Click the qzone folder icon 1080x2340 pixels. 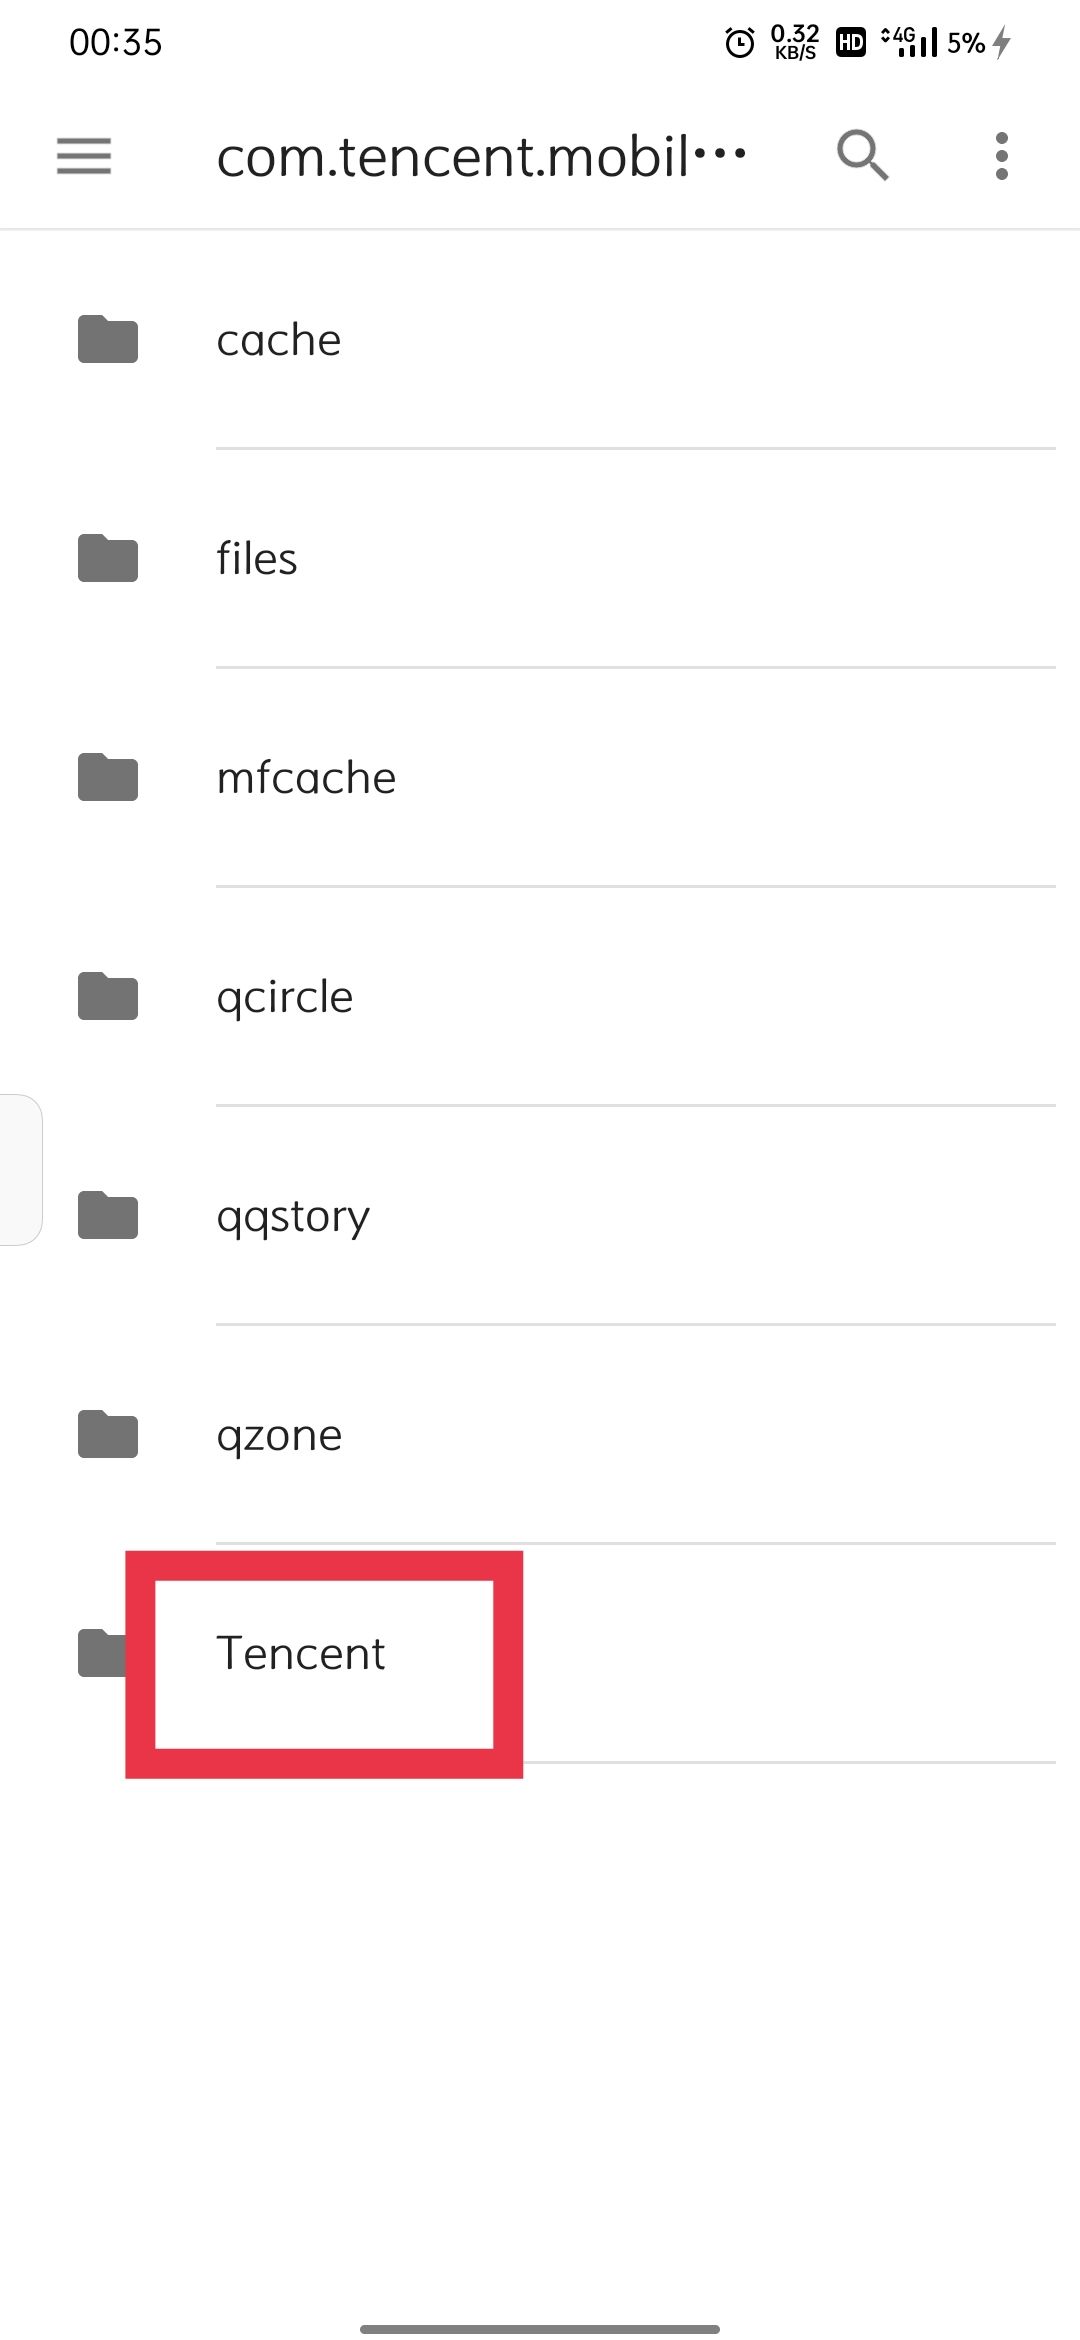point(107,1436)
